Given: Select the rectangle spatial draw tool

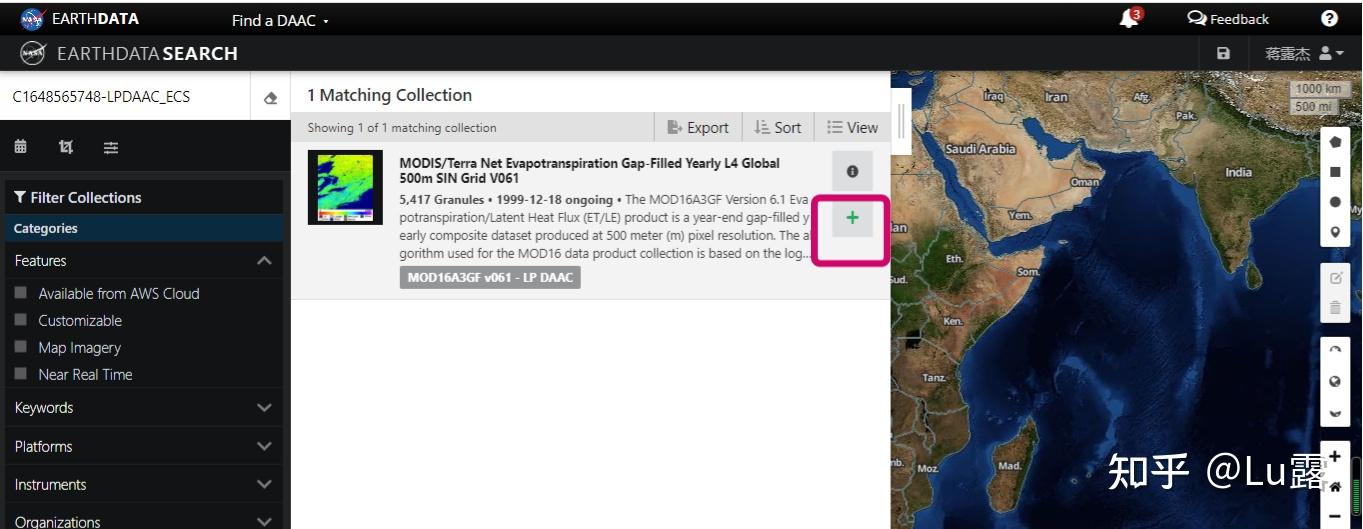Looking at the screenshot, I should click(x=1335, y=172).
